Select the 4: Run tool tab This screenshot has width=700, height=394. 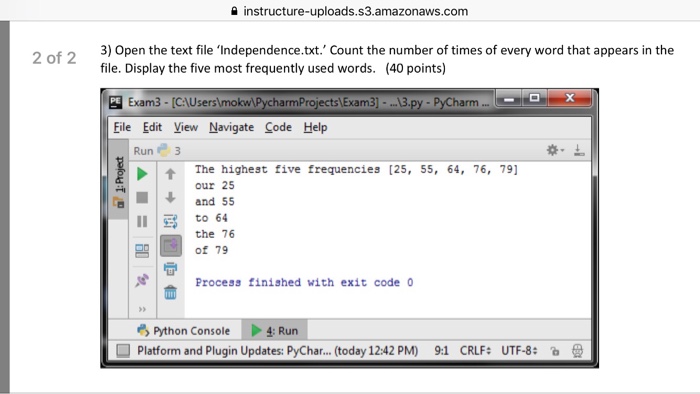275,331
